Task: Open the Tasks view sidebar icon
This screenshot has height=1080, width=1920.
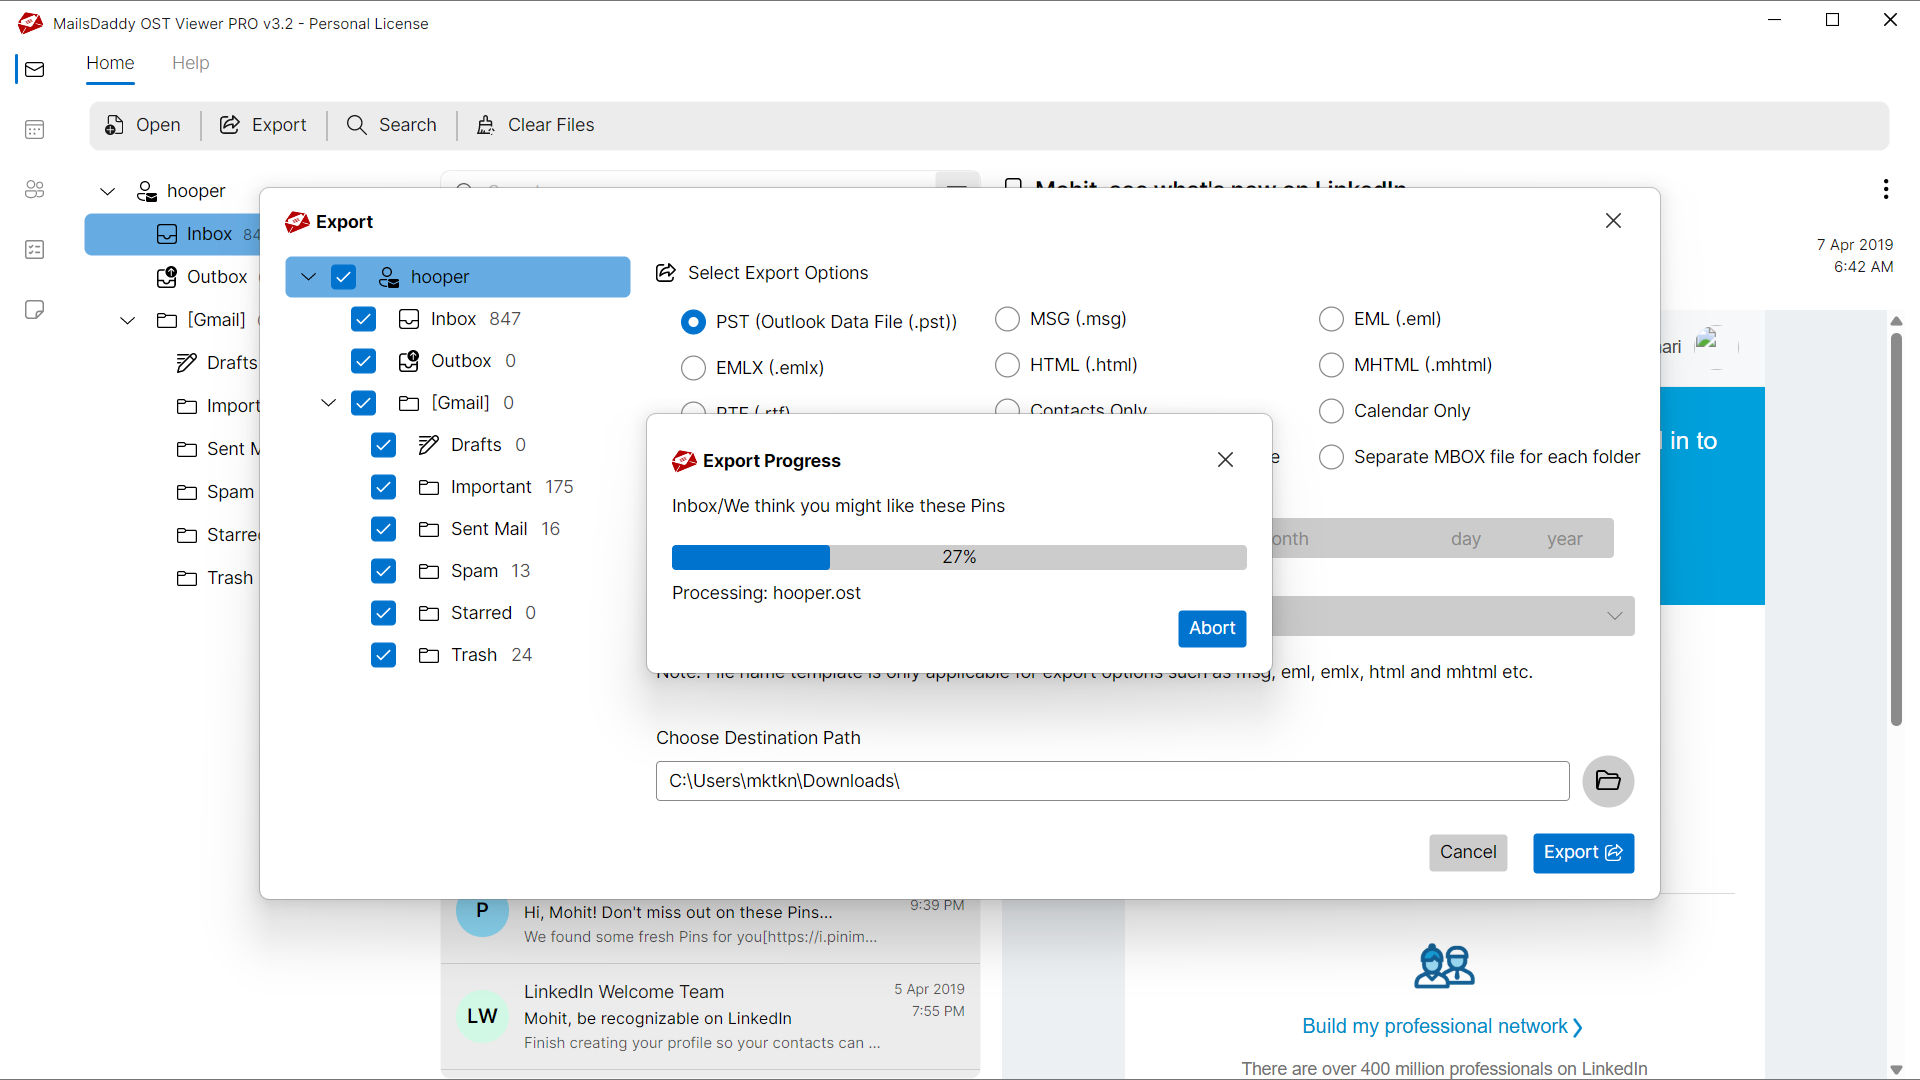Action: [35, 249]
